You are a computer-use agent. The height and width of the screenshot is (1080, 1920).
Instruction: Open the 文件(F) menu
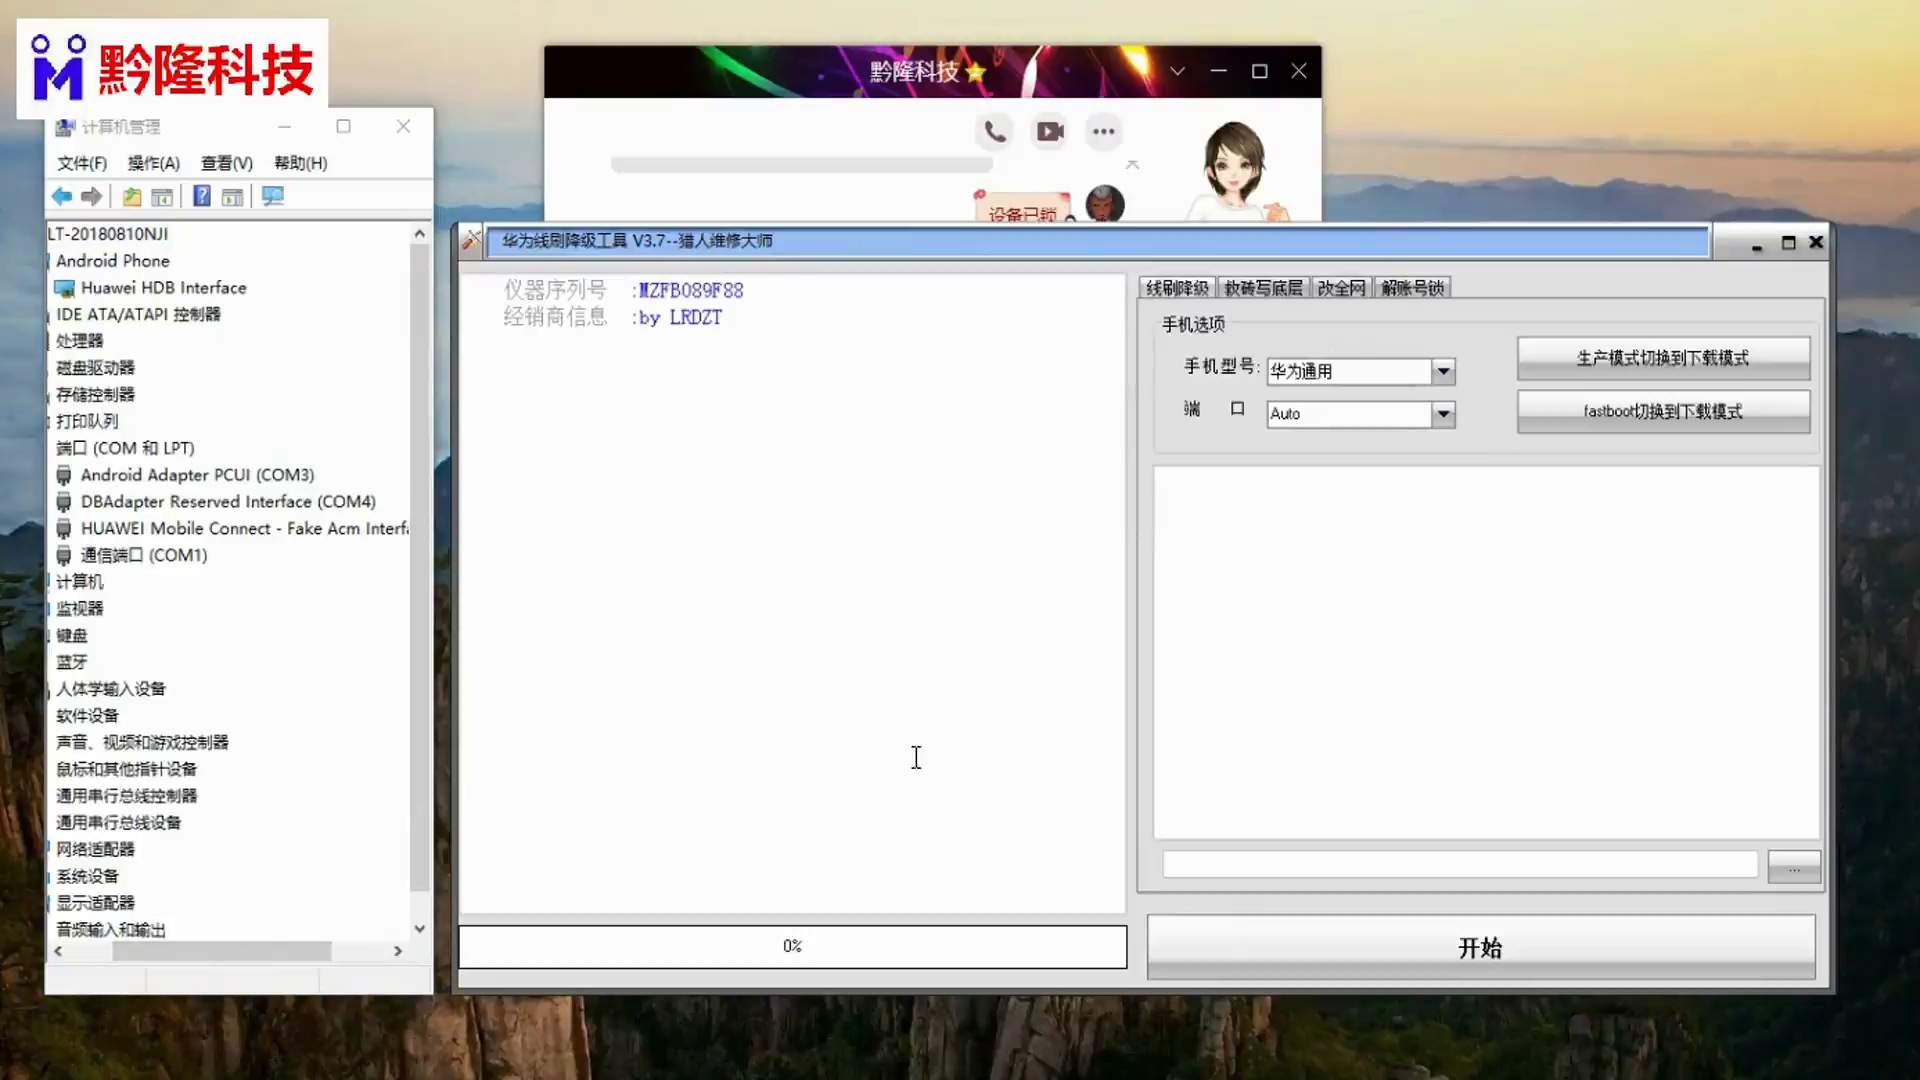click(82, 163)
